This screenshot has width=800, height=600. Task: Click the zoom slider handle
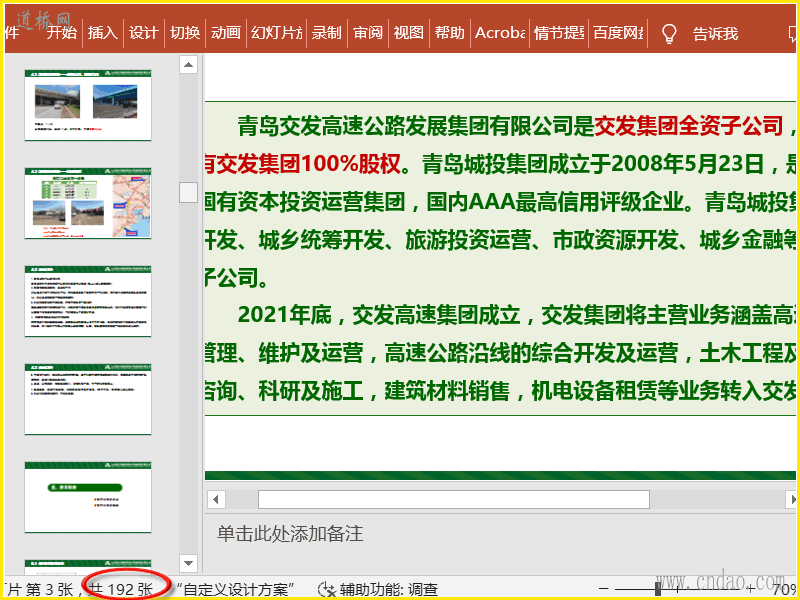(x=658, y=589)
